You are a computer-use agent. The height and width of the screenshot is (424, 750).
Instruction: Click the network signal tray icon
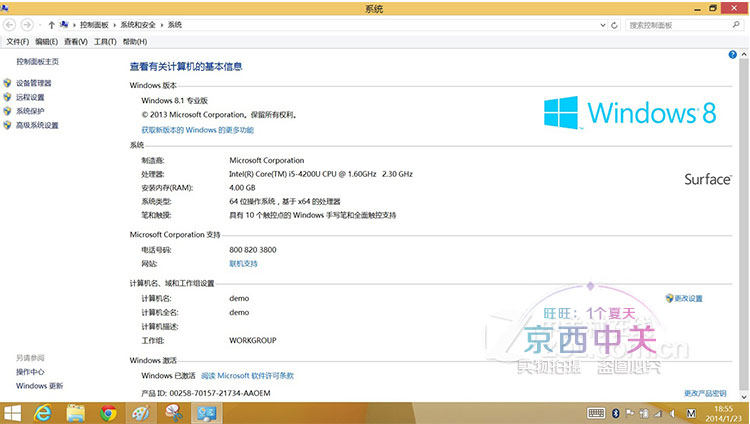pyautogui.click(x=659, y=413)
